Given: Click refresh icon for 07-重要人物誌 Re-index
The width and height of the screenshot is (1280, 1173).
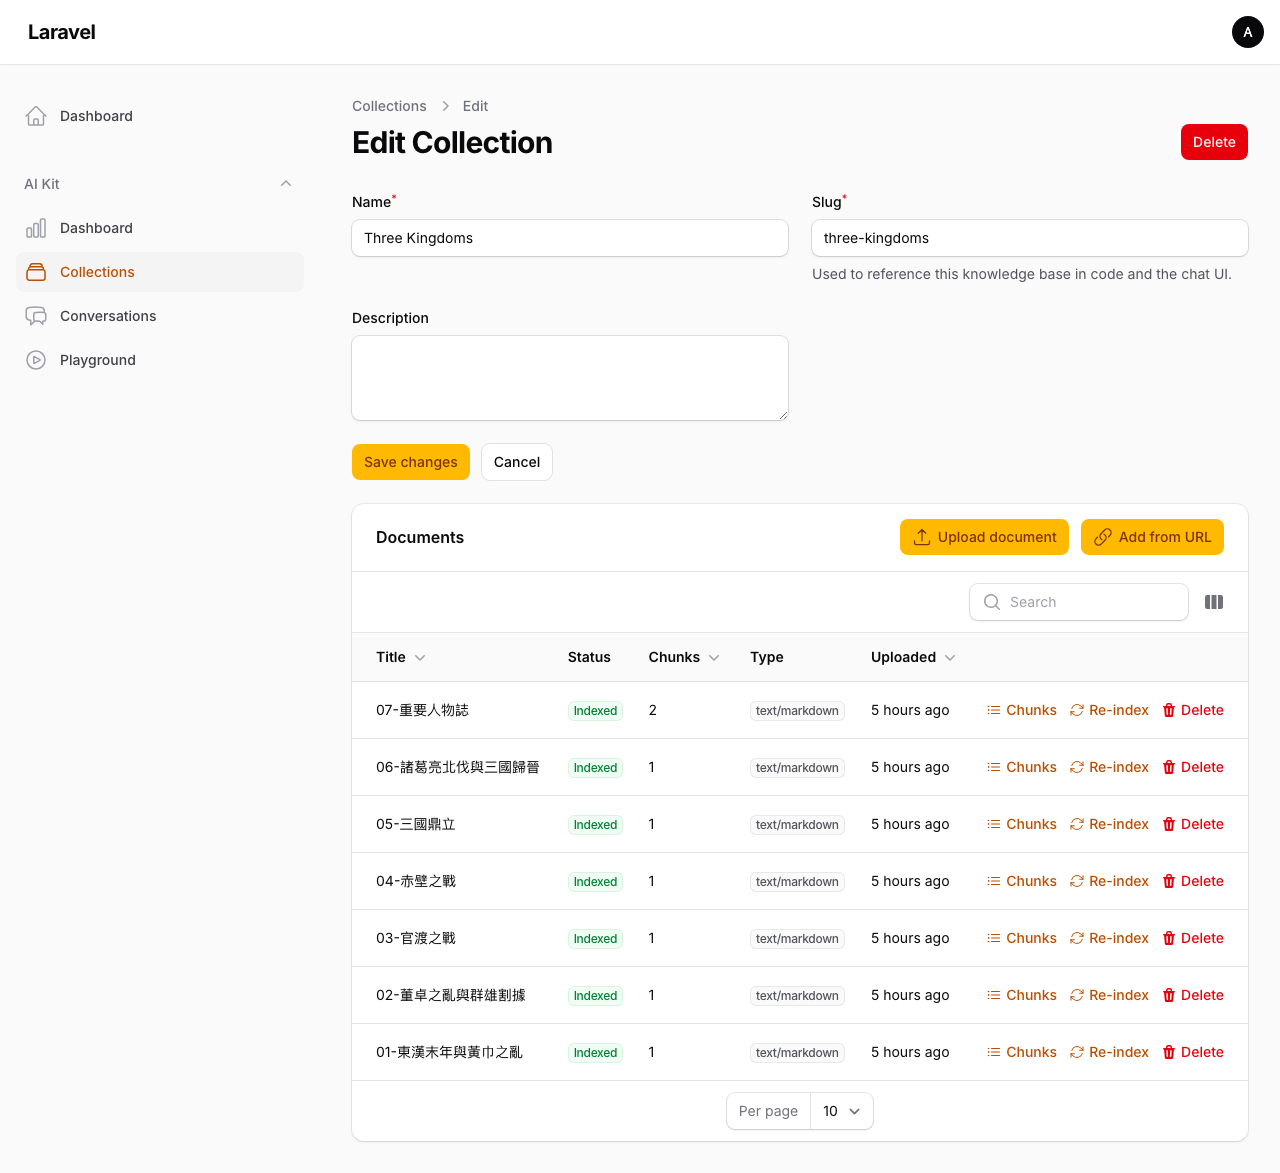Looking at the screenshot, I should 1077,710.
